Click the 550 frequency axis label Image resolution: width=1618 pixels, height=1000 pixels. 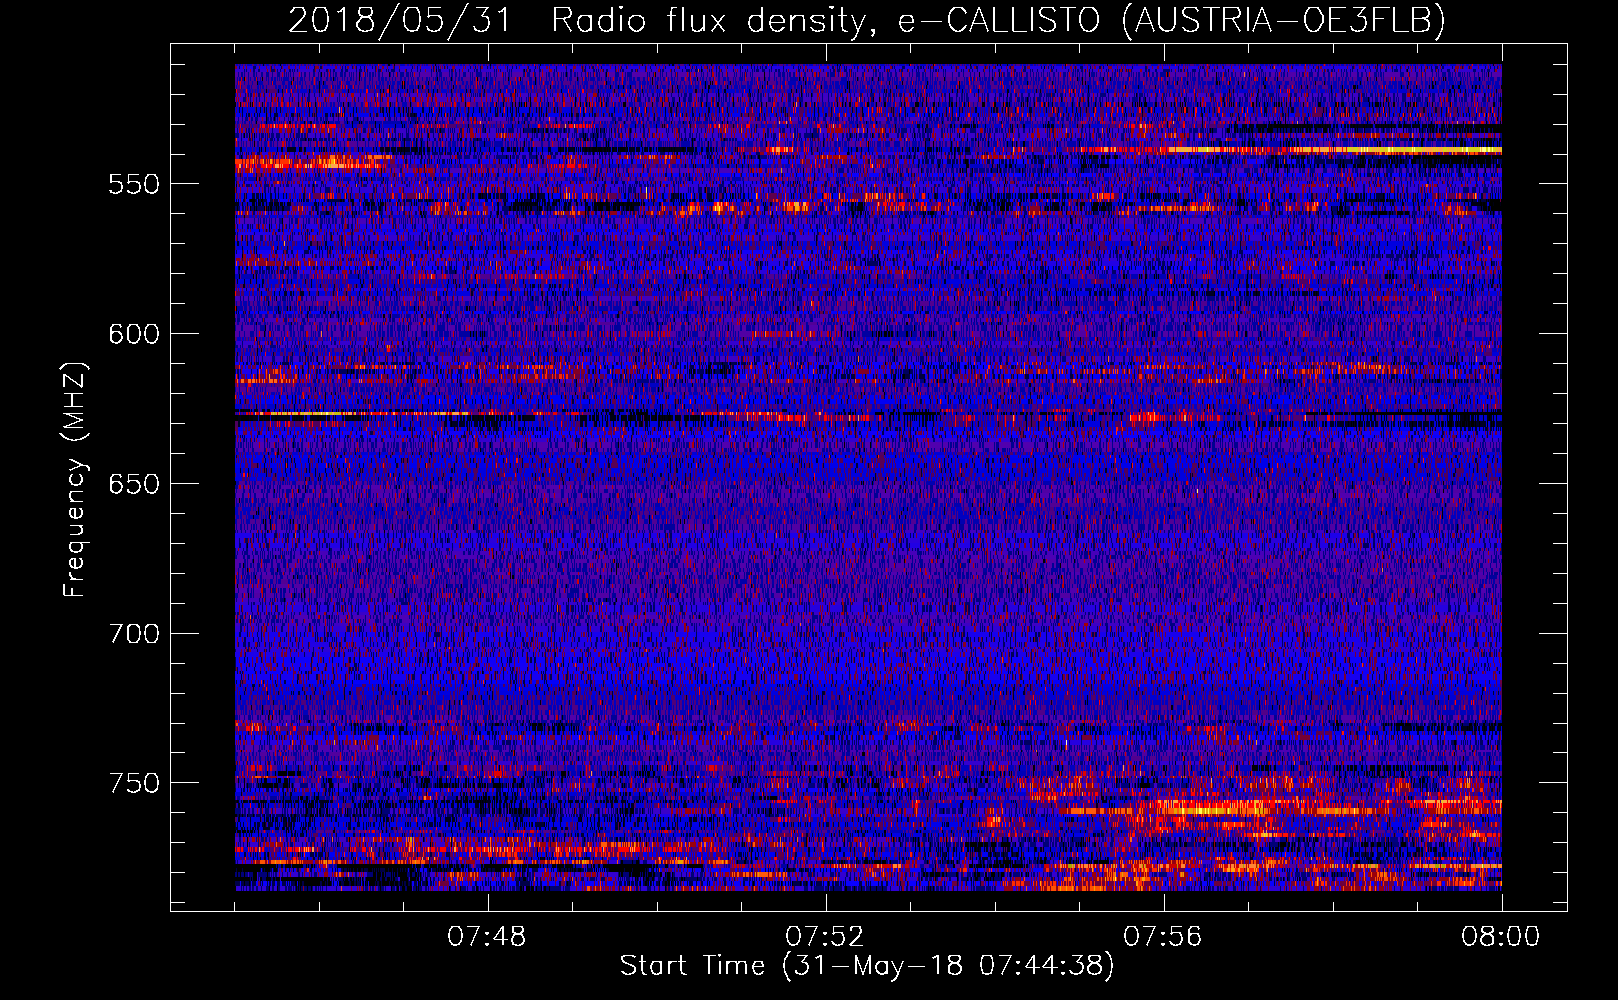pyautogui.click(x=134, y=185)
